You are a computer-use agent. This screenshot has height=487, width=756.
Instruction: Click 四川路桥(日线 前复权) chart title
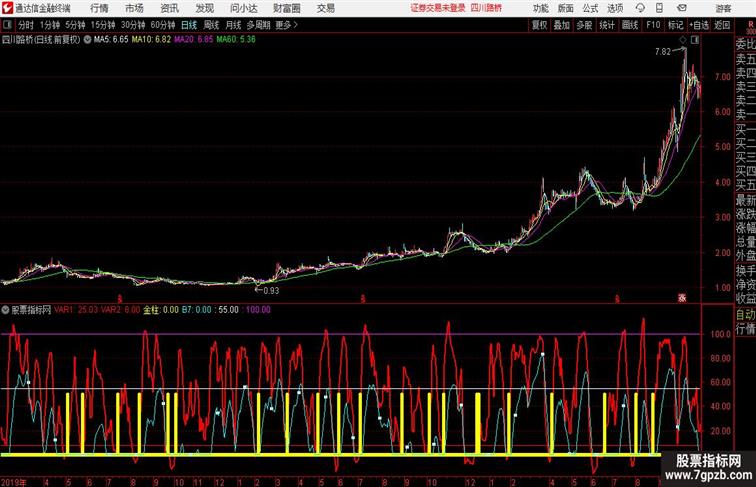(41, 40)
